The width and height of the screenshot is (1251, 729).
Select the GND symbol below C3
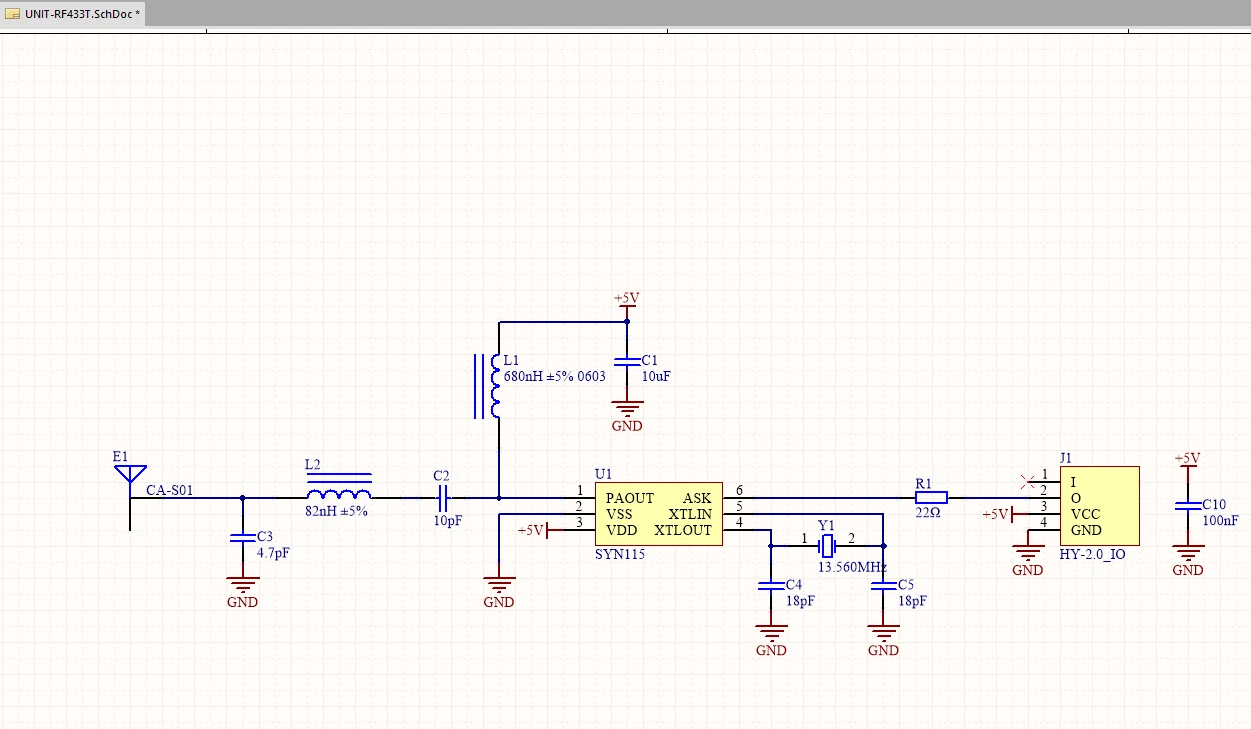pos(242,583)
